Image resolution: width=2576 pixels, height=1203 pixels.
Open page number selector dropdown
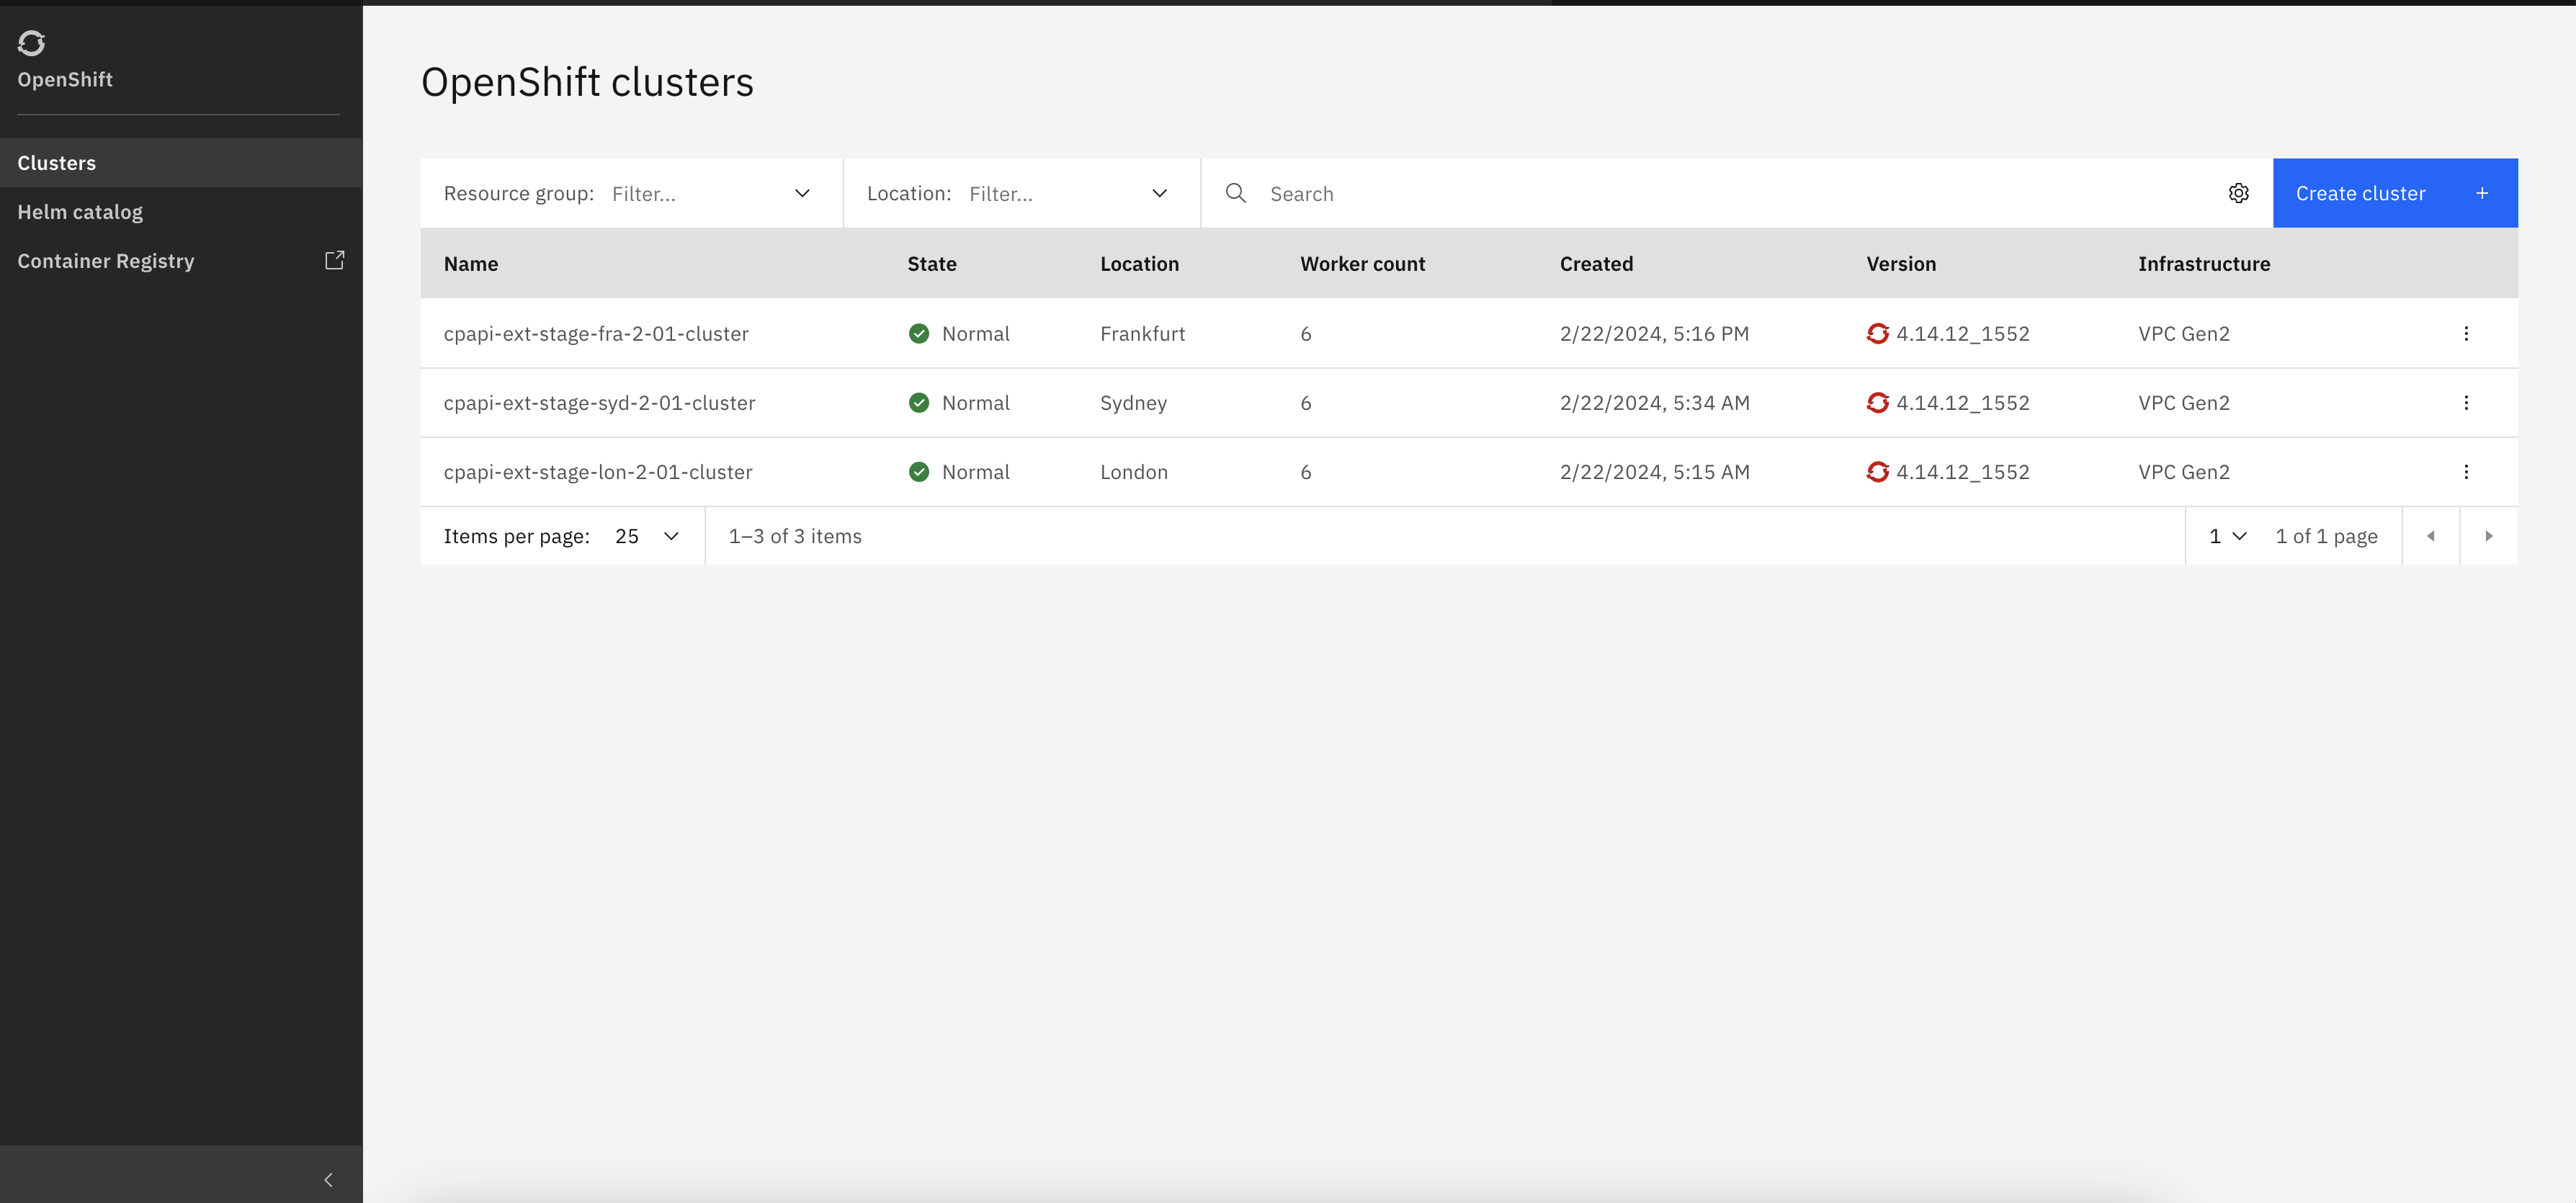tap(2227, 536)
